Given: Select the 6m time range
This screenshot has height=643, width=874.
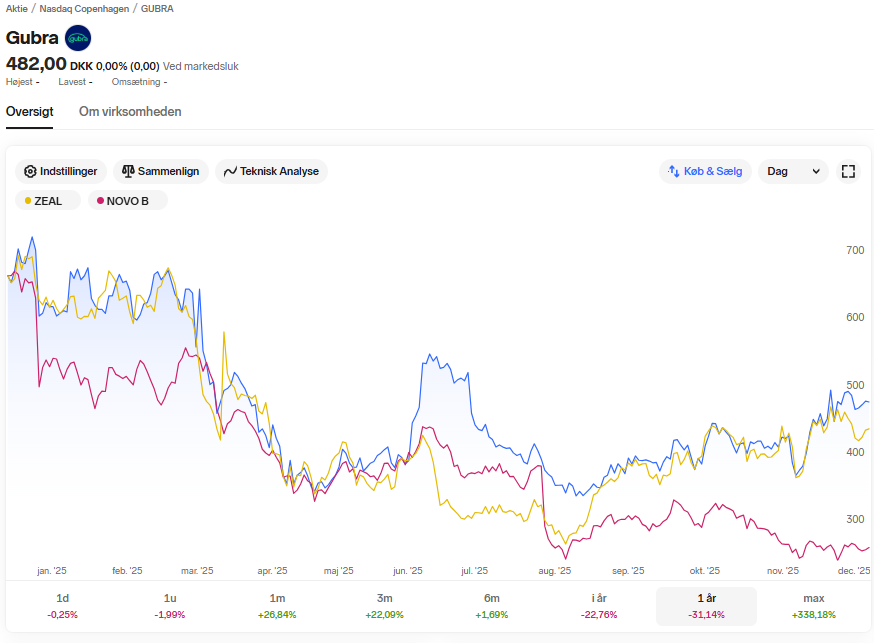Looking at the screenshot, I should 492,606.
